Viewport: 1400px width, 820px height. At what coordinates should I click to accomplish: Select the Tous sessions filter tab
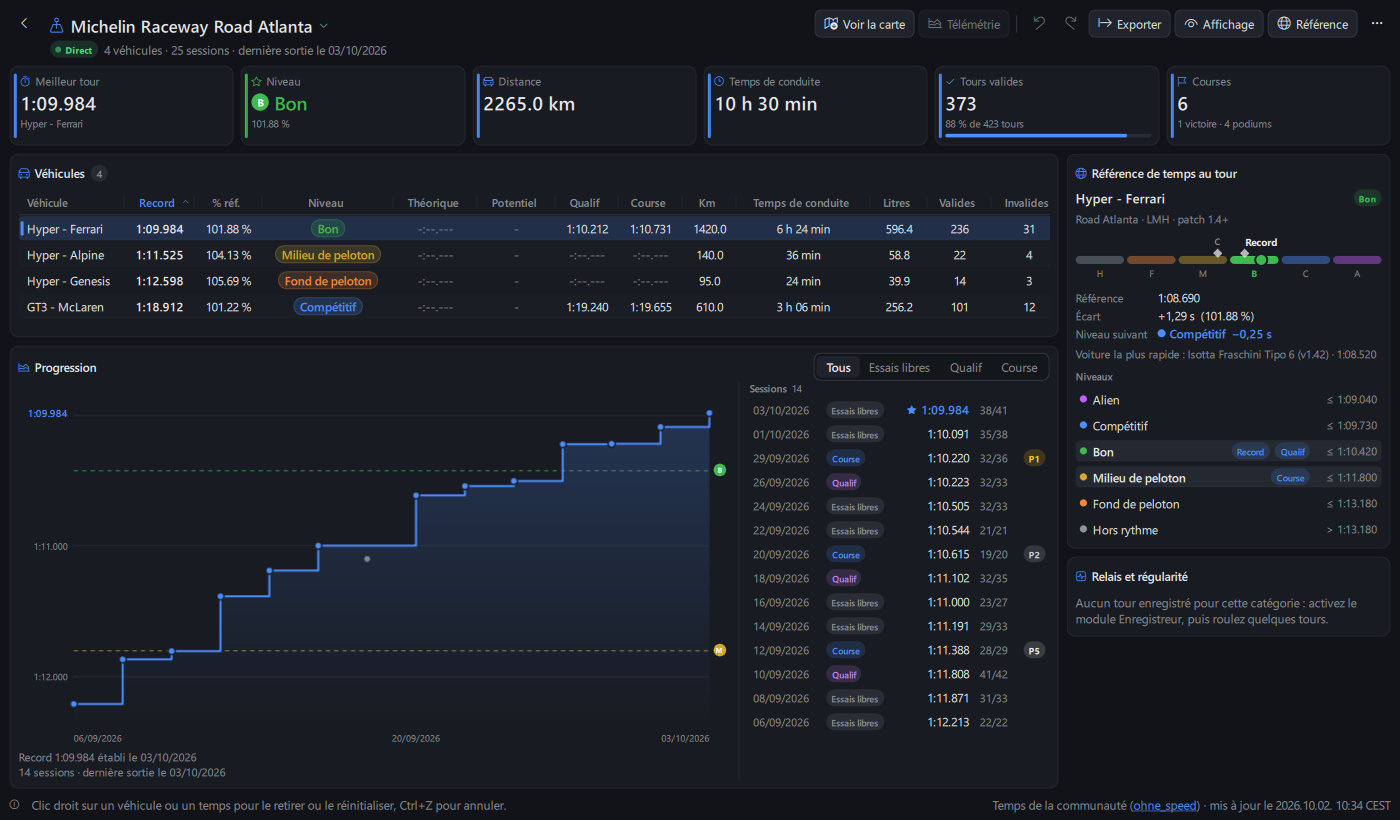pyautogui.click(x=838, y=368)
